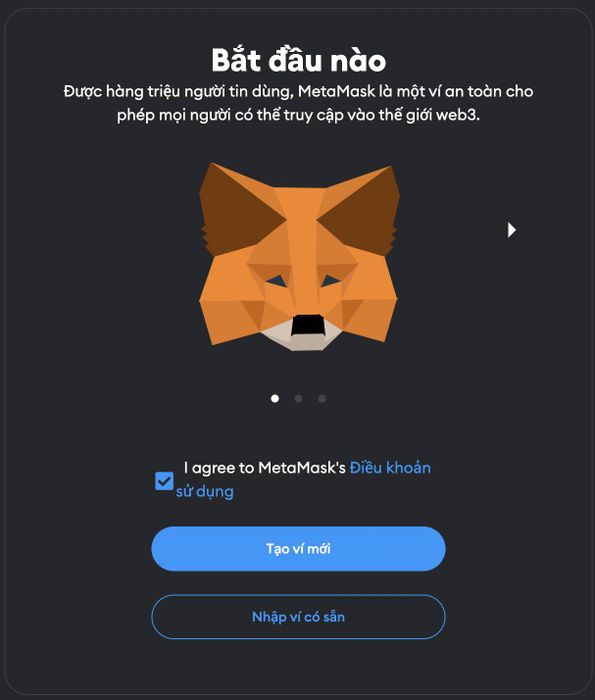The height and width of the screenshot is (700, 595).
Task: Click the fox's left eye
Action: pyautogui.click(x=277, y=281)
